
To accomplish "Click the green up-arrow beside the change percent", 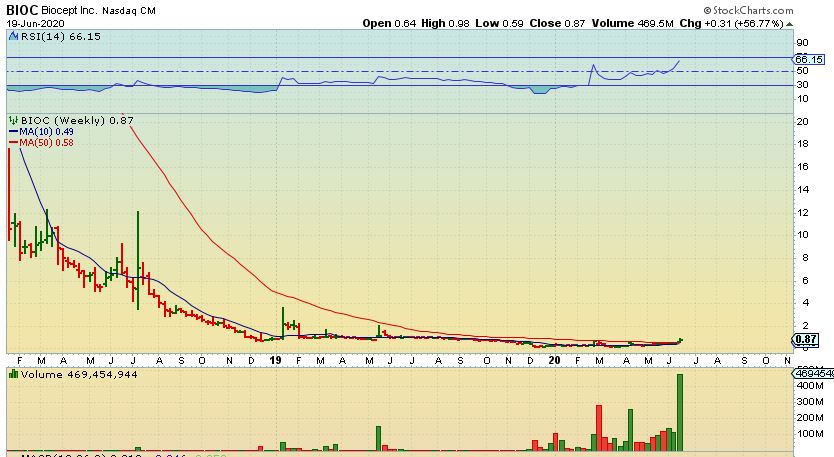I will click(x=789, y=24).
